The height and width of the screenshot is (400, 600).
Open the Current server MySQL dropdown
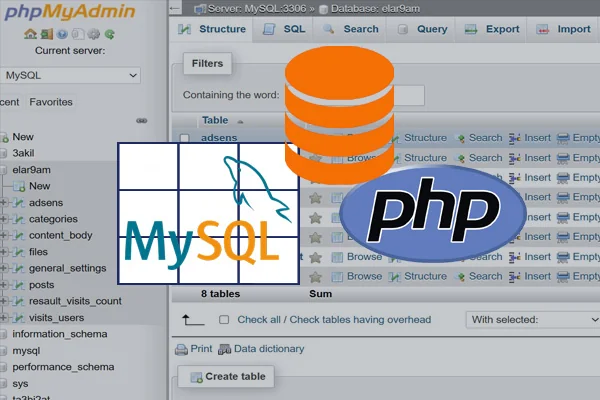70,75
